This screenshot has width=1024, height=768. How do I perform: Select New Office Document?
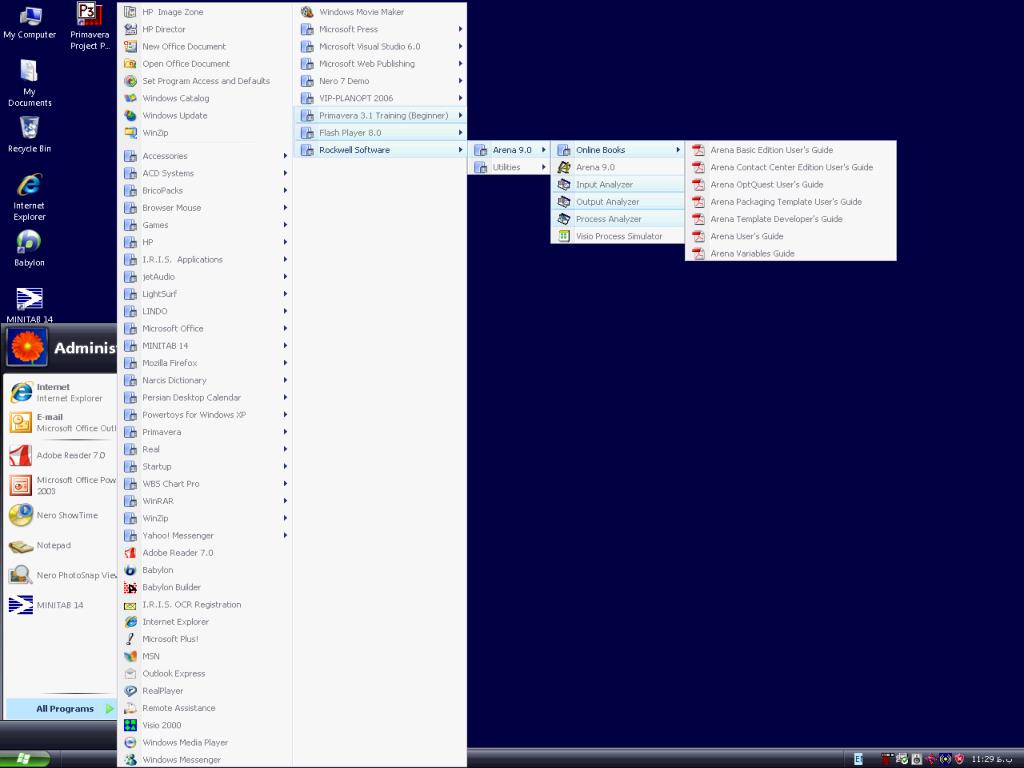[206, 46]
